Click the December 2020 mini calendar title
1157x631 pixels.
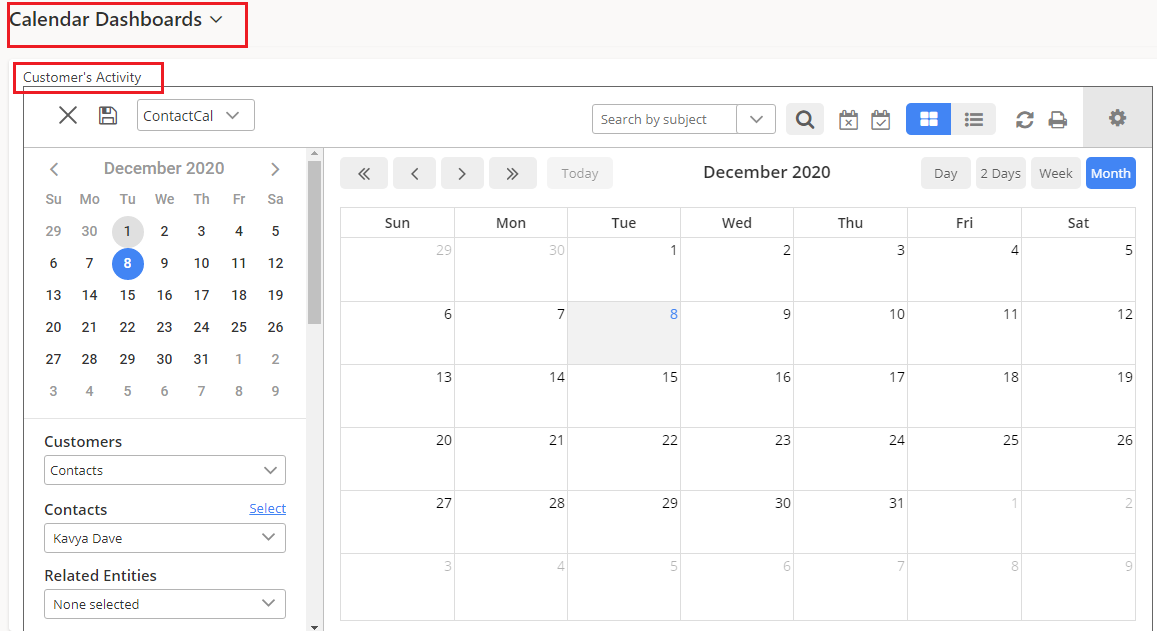point(164,168)
